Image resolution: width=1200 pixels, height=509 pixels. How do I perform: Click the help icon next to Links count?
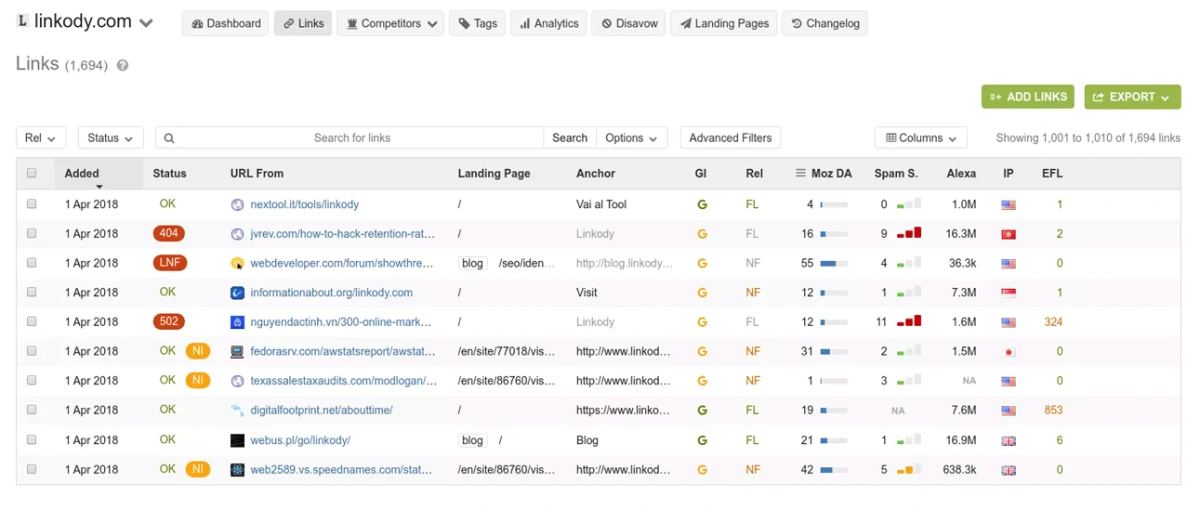(x=123, y=66)
